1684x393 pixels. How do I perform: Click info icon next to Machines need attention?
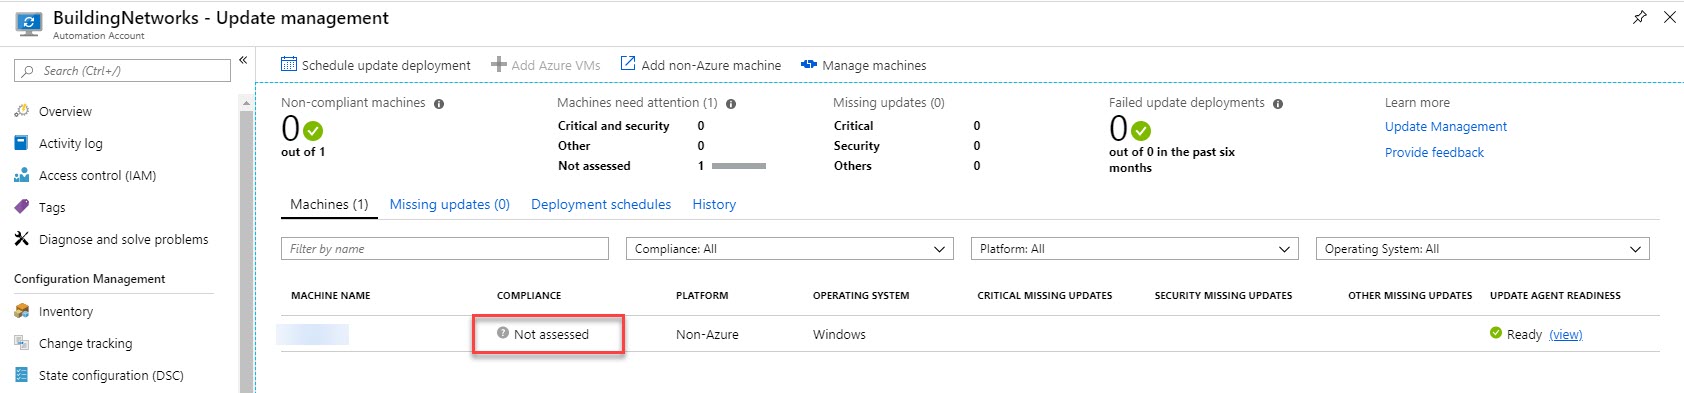pos(731,103)
